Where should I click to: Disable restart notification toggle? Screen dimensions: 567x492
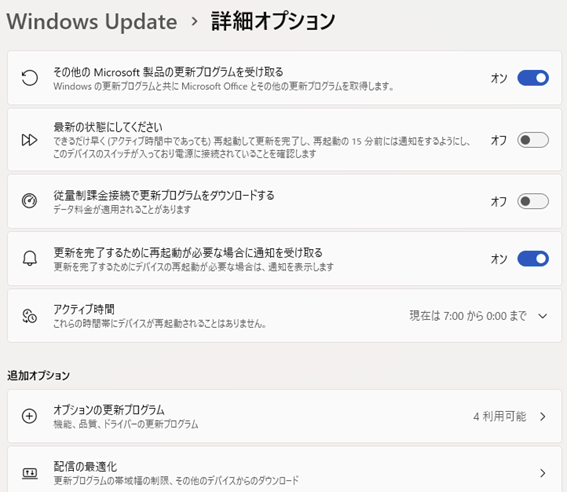(533, 259)
